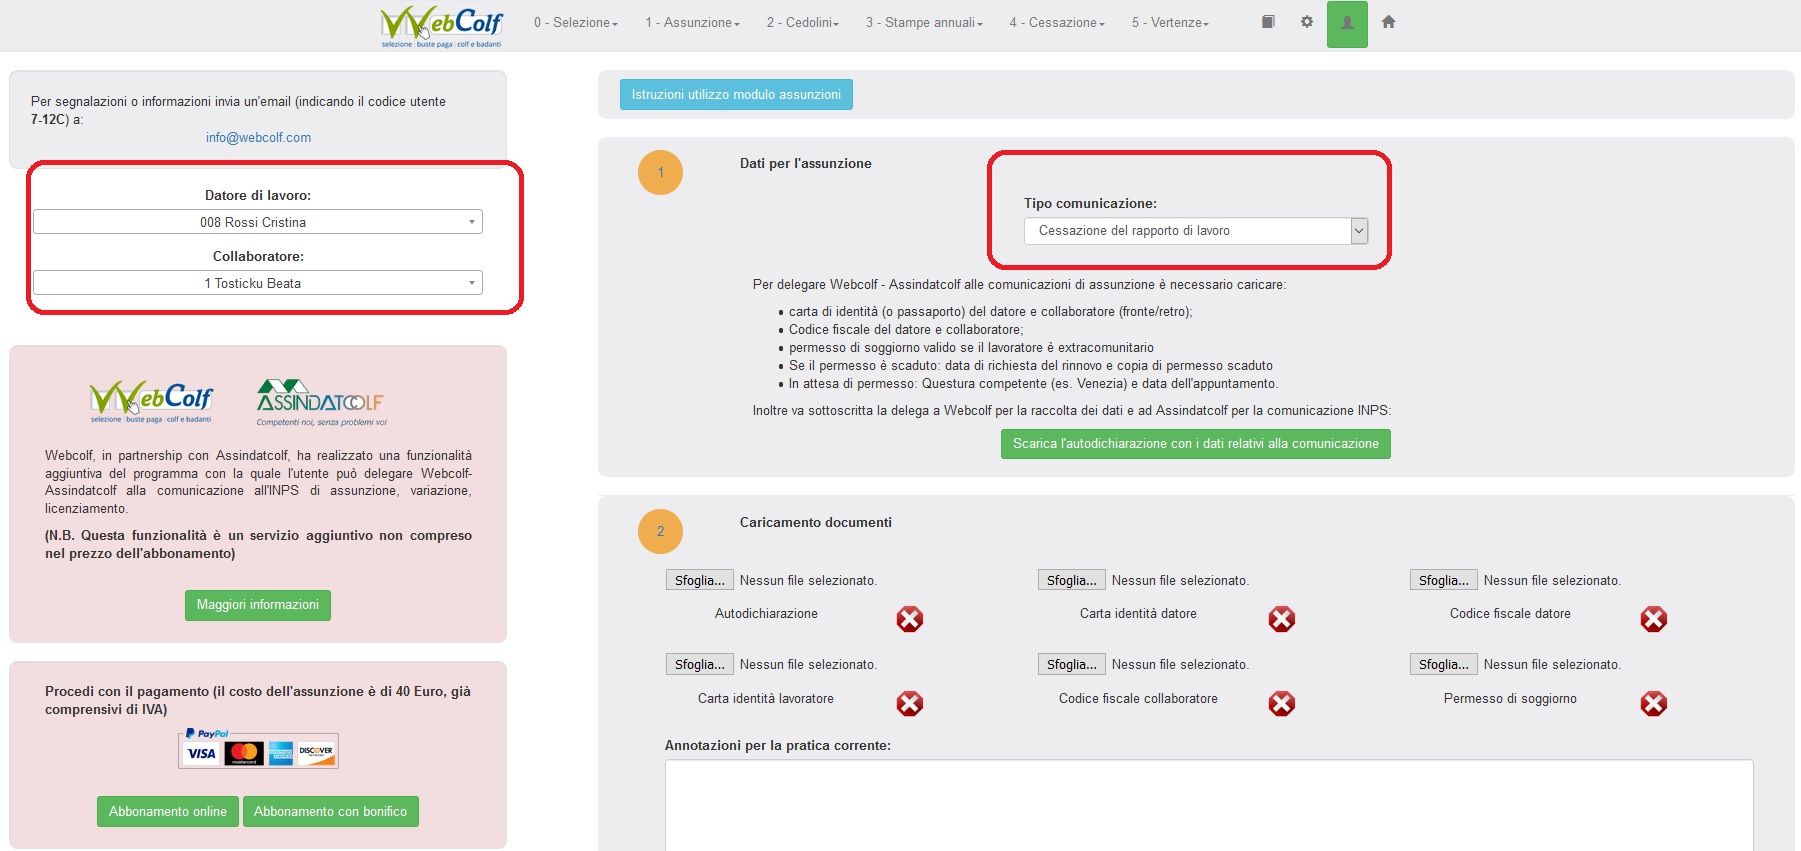The height and width of the screenshot is (851, 1801).
Task: Open the 3 - Stampe annuali menu
Action: click(x=924, y=23)
